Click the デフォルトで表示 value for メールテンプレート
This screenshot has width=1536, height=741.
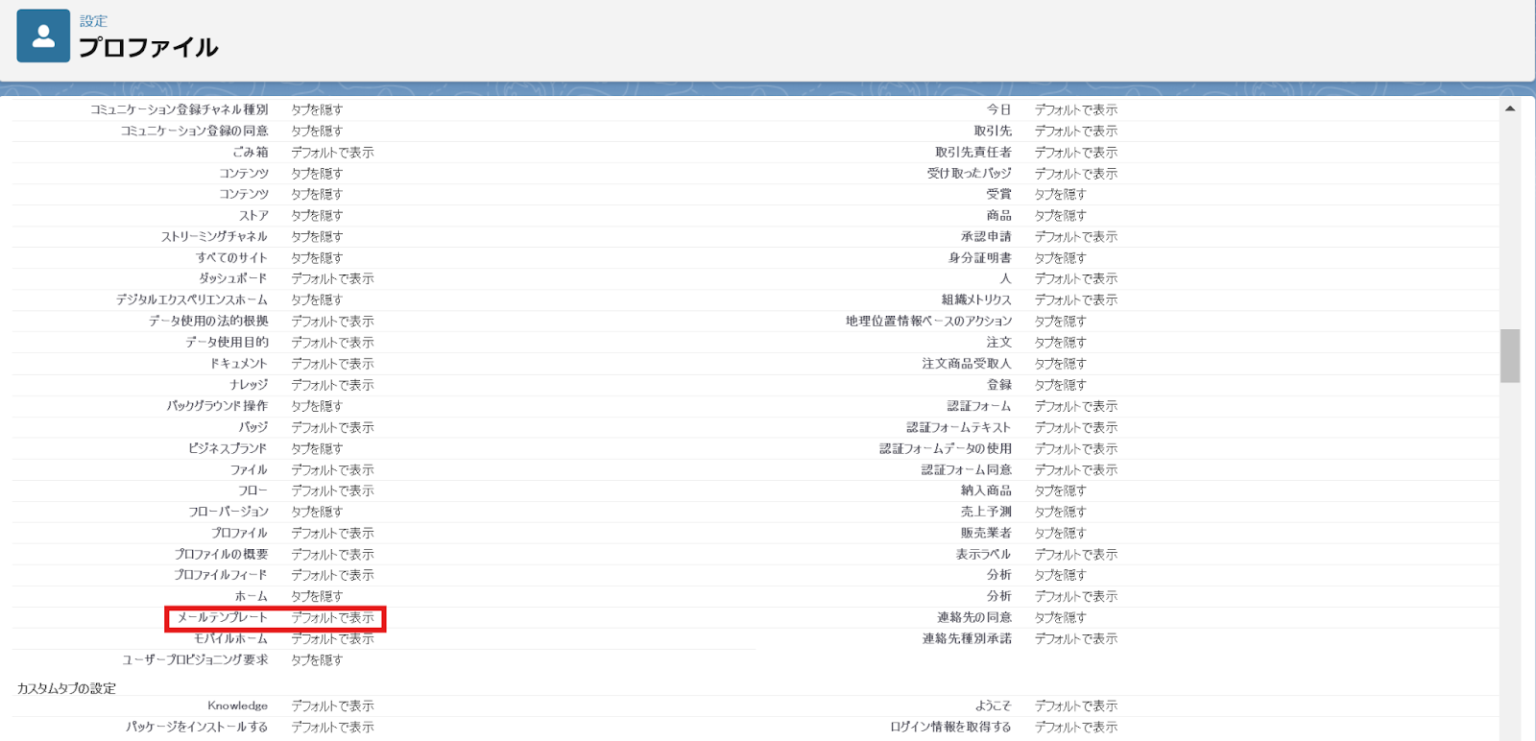pos(332,618)
